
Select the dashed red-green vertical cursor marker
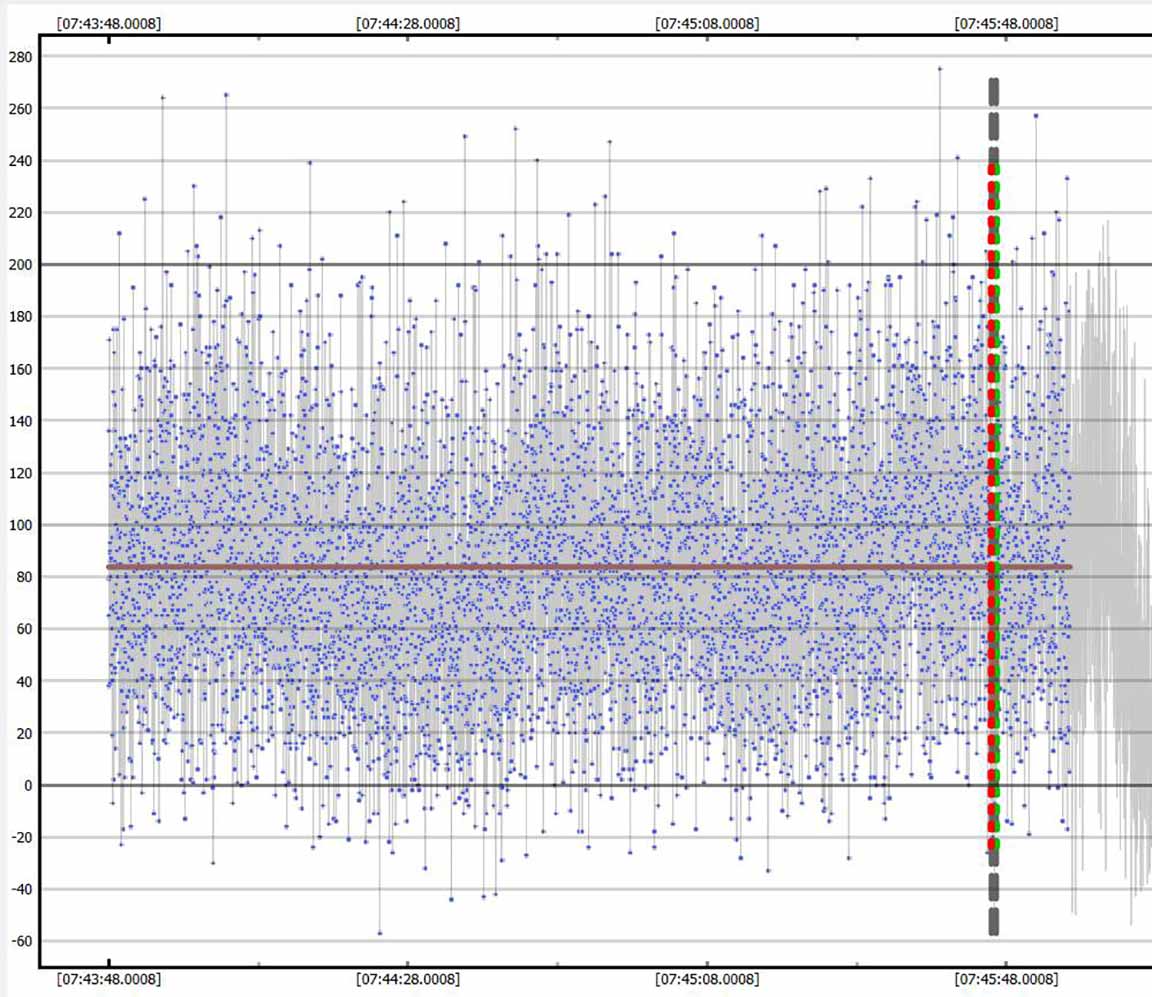[x=994, y=500]
